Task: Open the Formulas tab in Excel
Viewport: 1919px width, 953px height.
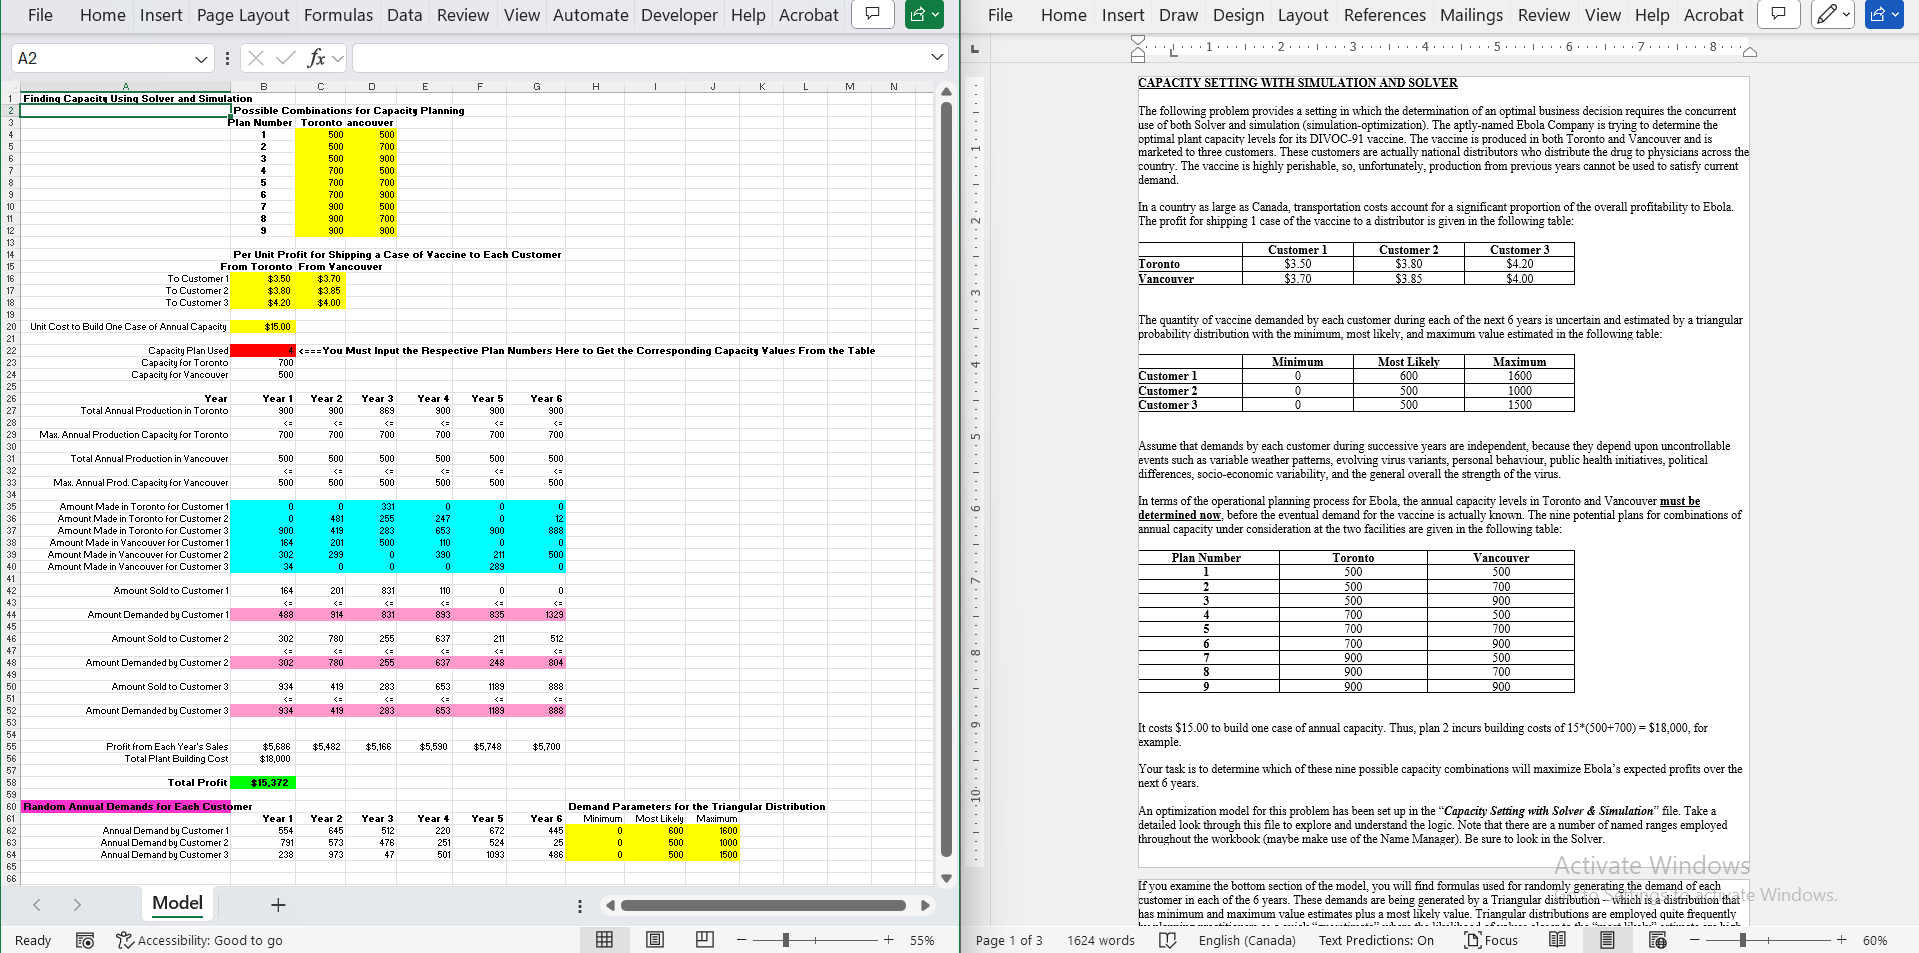Action: [x=338, y=15]
